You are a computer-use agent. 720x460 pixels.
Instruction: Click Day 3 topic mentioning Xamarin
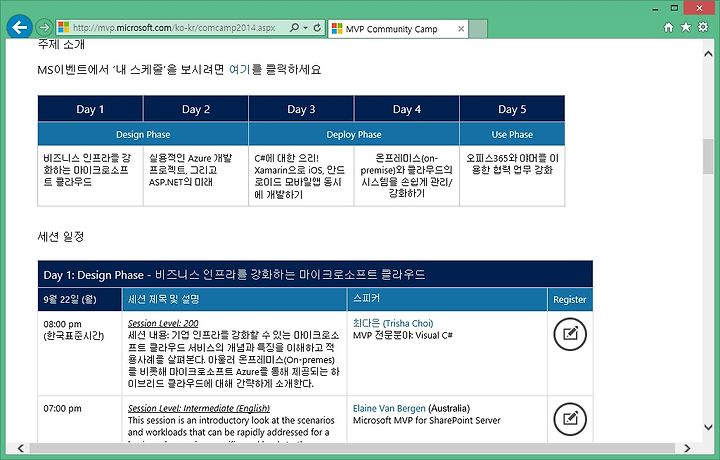[x=301, y=175]
